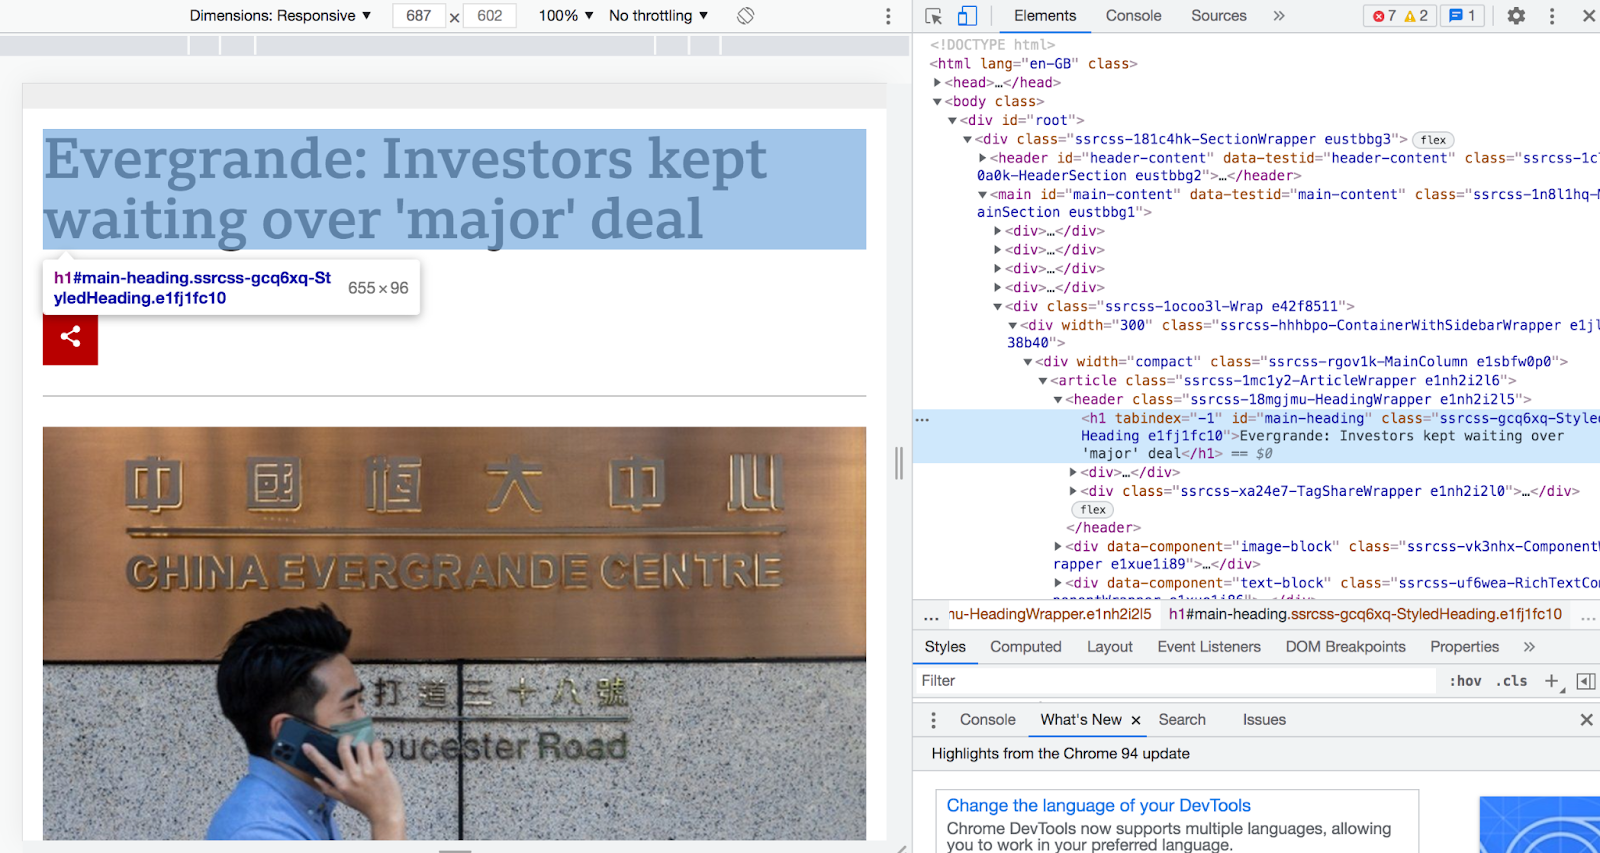Viewport: 1600px width, 853px height.
Task: Select the html lang en-GB node
Action: click(1034, 64)
